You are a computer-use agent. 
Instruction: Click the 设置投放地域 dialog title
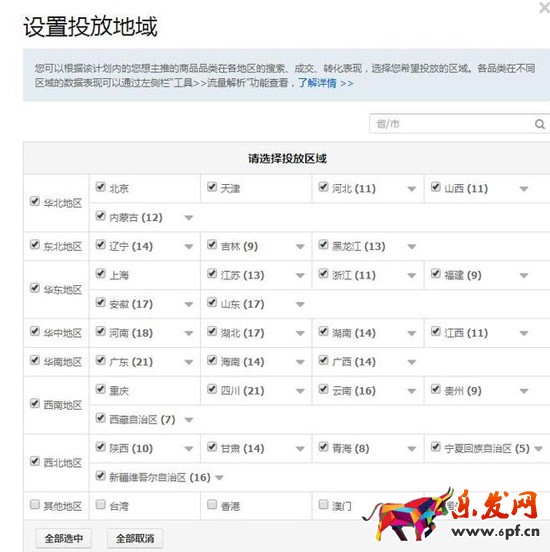pos(90,27)
